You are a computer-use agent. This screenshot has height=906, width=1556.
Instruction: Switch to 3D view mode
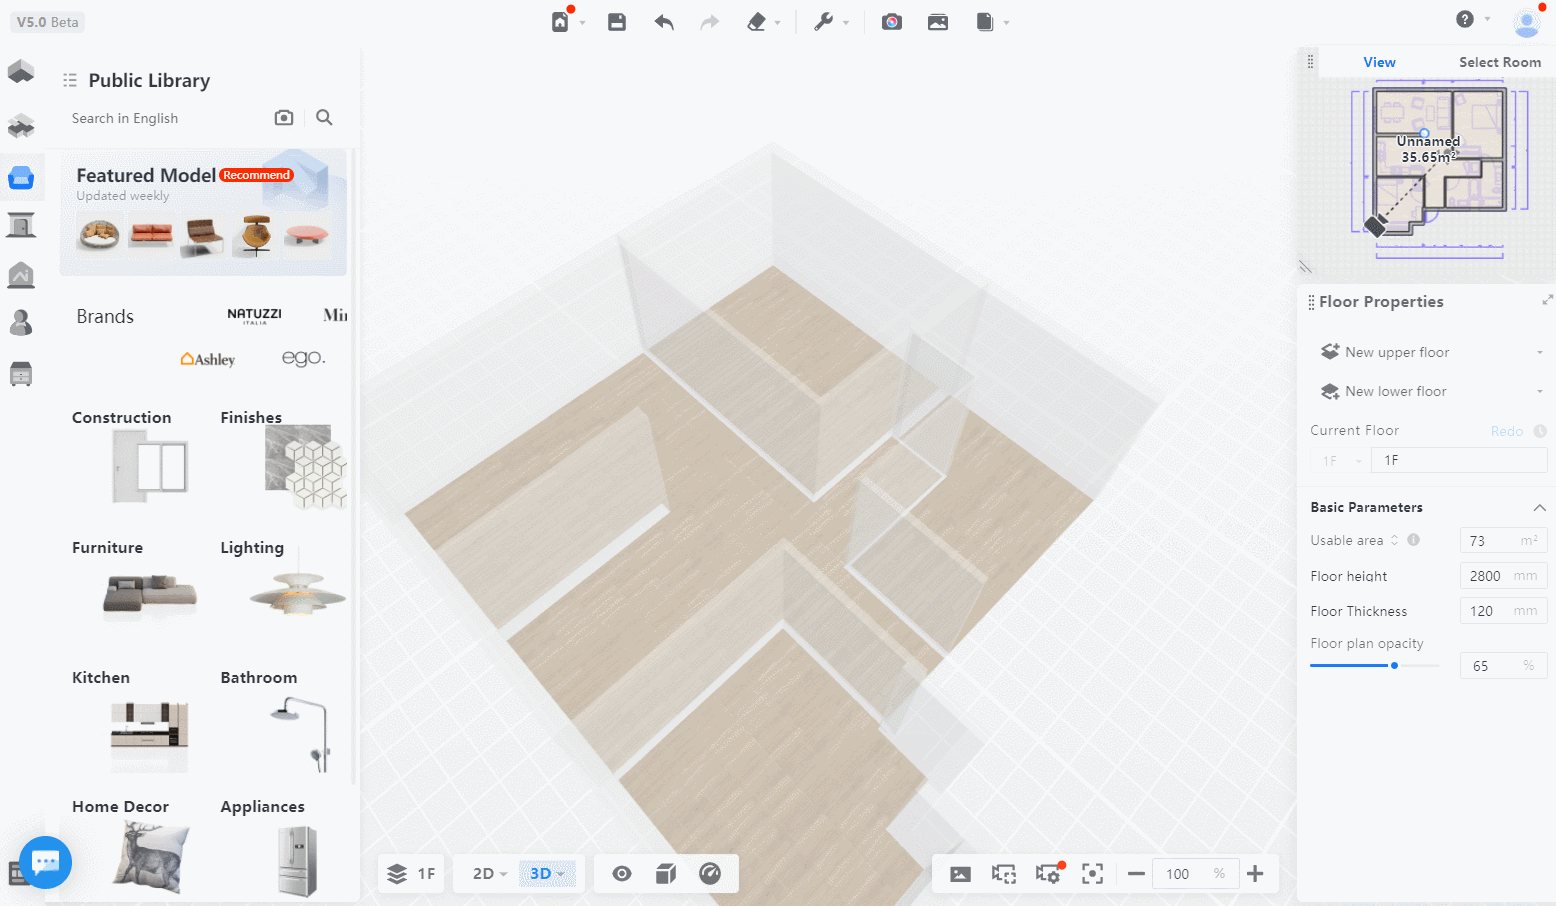click(x=546, y=874)
